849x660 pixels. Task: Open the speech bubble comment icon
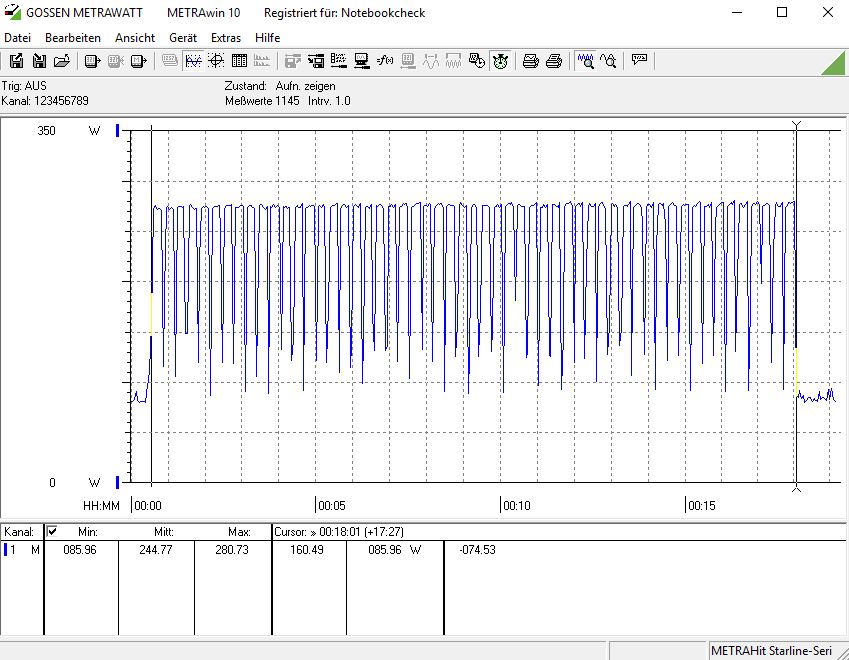(639, 61)
